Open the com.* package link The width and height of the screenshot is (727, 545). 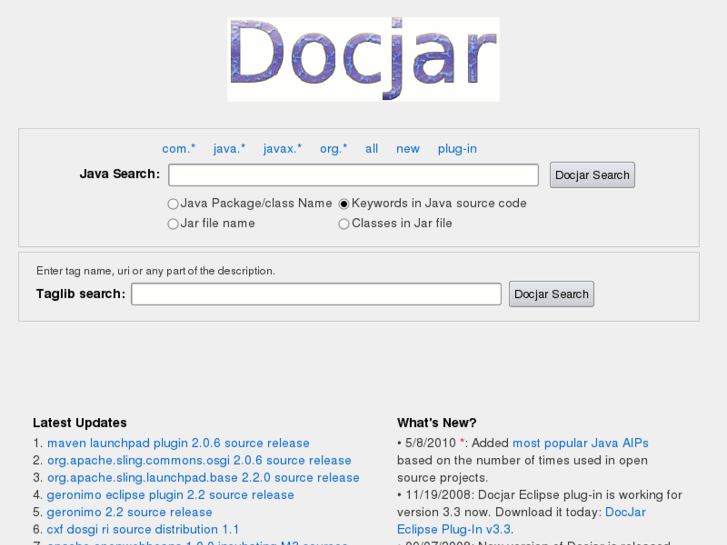(179, 149)
